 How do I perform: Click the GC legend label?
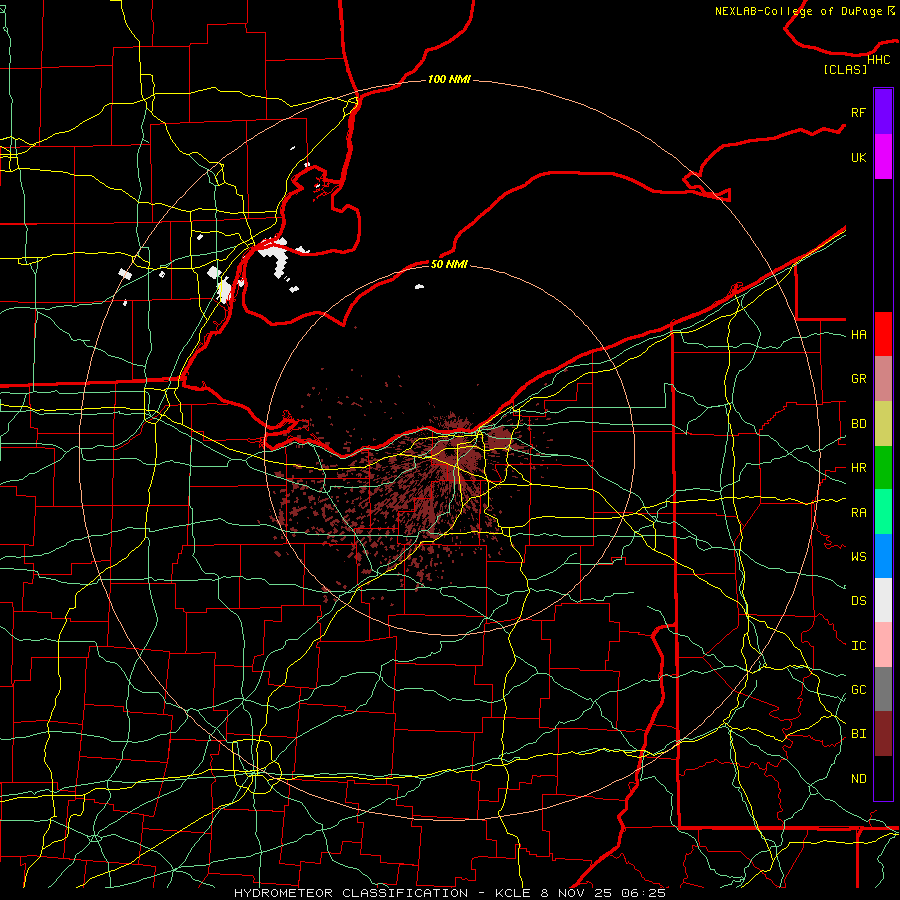click(859, 690)
